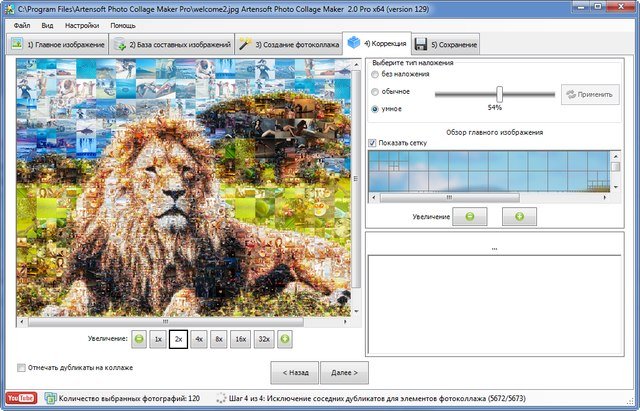Click overview scroll-down arrow
Image resolution: width=640 pixels, height=411 pixels.
point(616,187)
